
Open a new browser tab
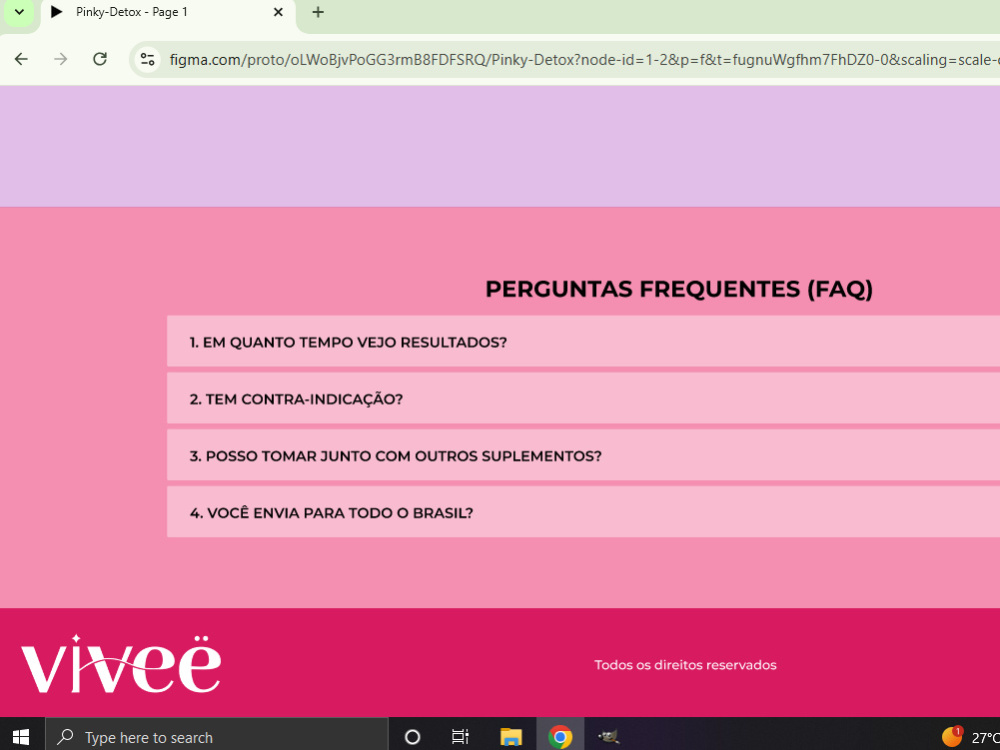point(318,12)
